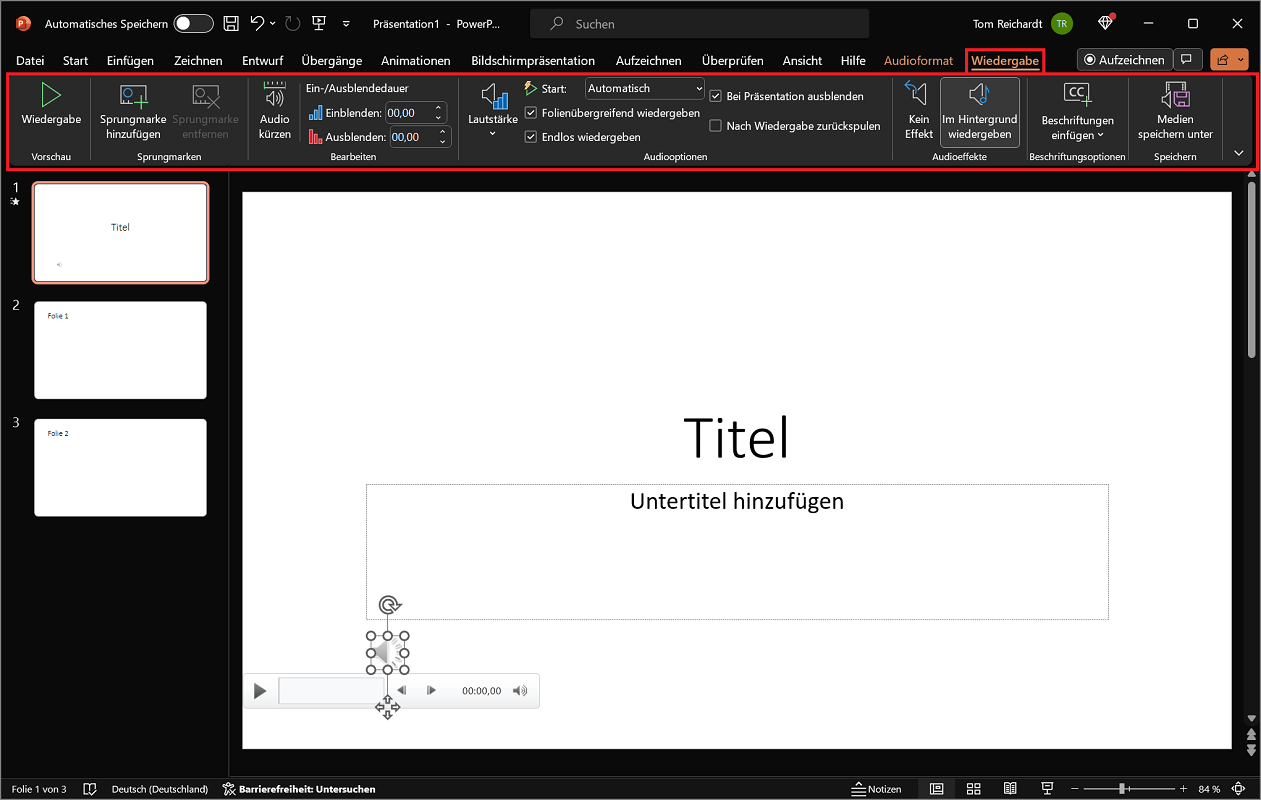1261x800 pixels.
Task: Fit slide to current window
Action: [1240, 789]
